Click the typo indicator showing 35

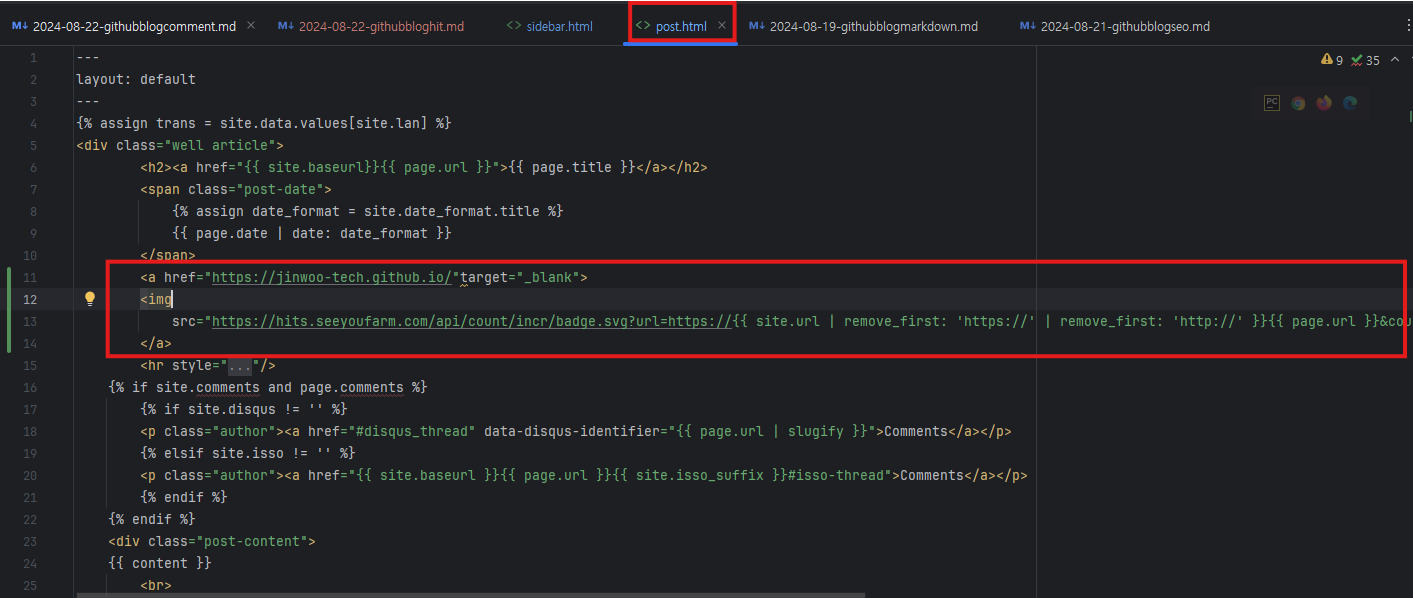pos(1365,60)
